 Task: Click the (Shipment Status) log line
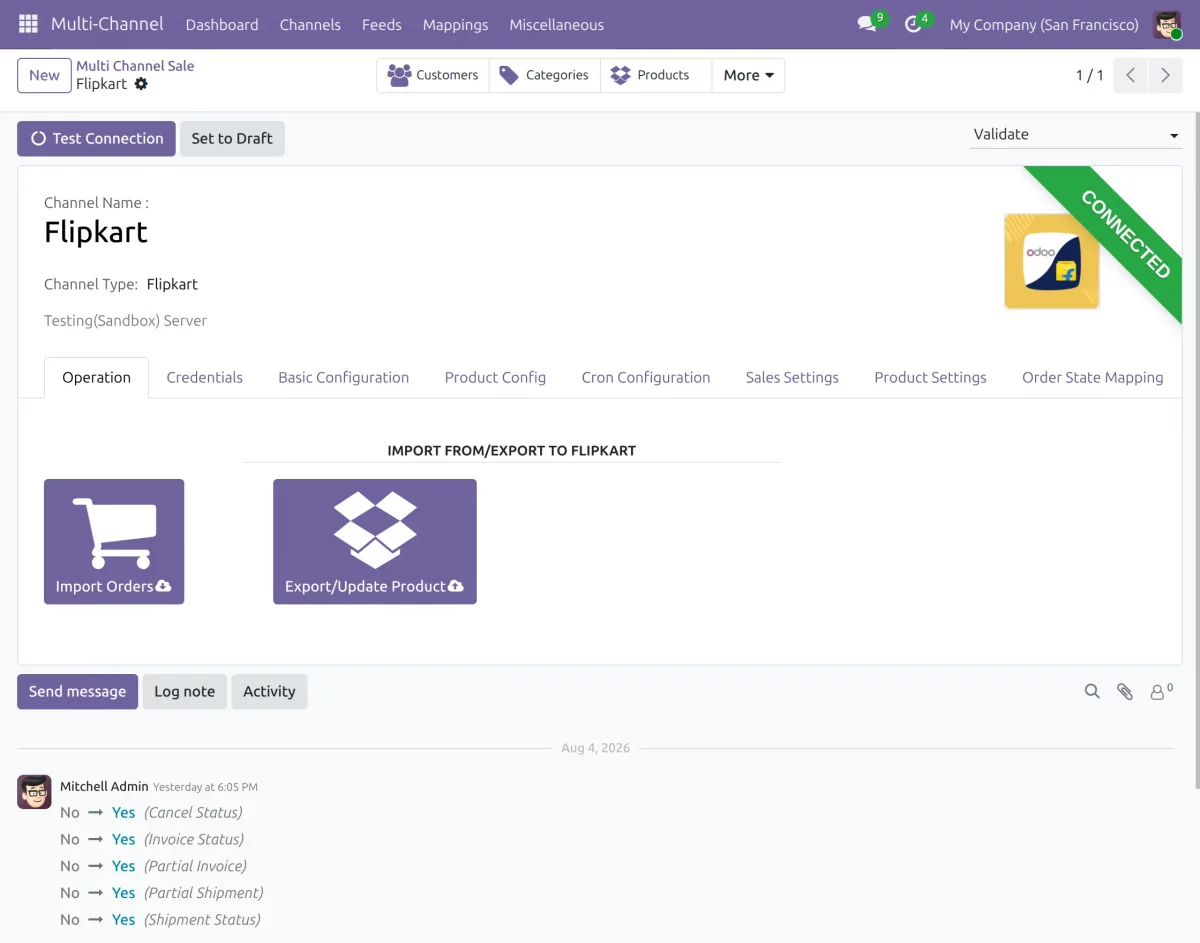click(202, 920)
